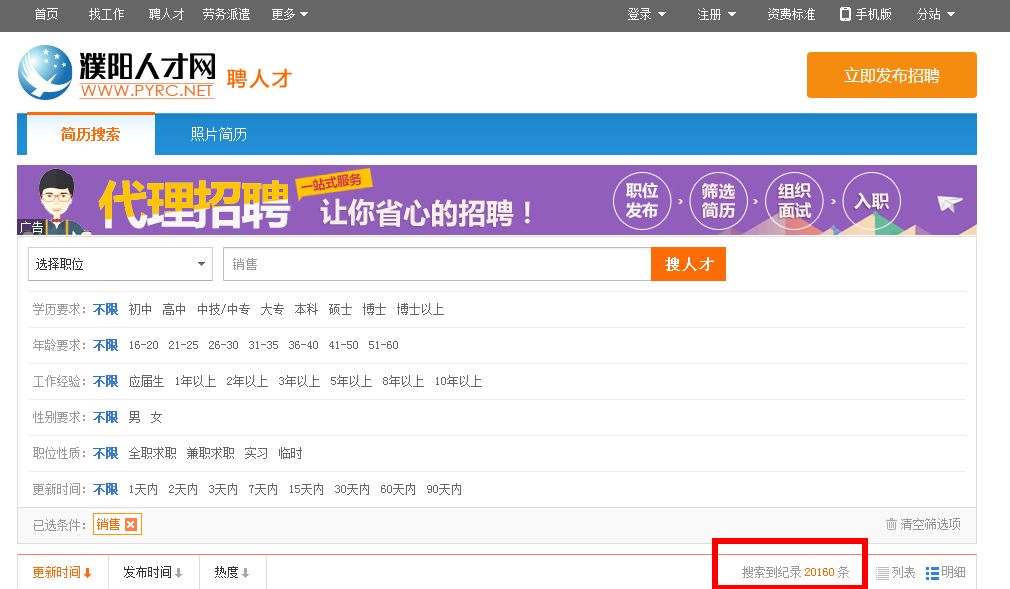
Task: Filter gender by 男
Action: (x=134, y=418)
